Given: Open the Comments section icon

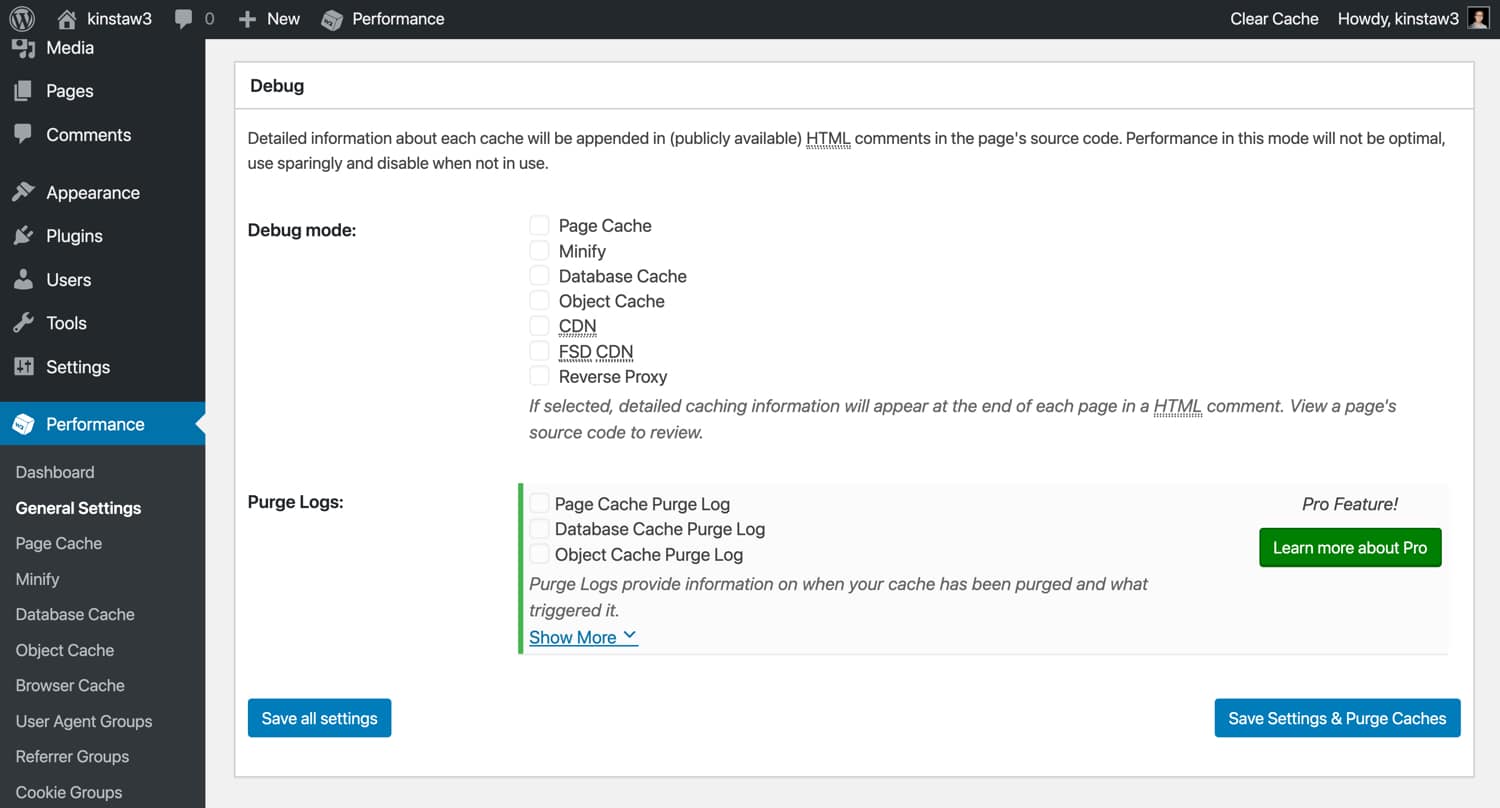Looking at the screenshot, I should coord(22,135).
